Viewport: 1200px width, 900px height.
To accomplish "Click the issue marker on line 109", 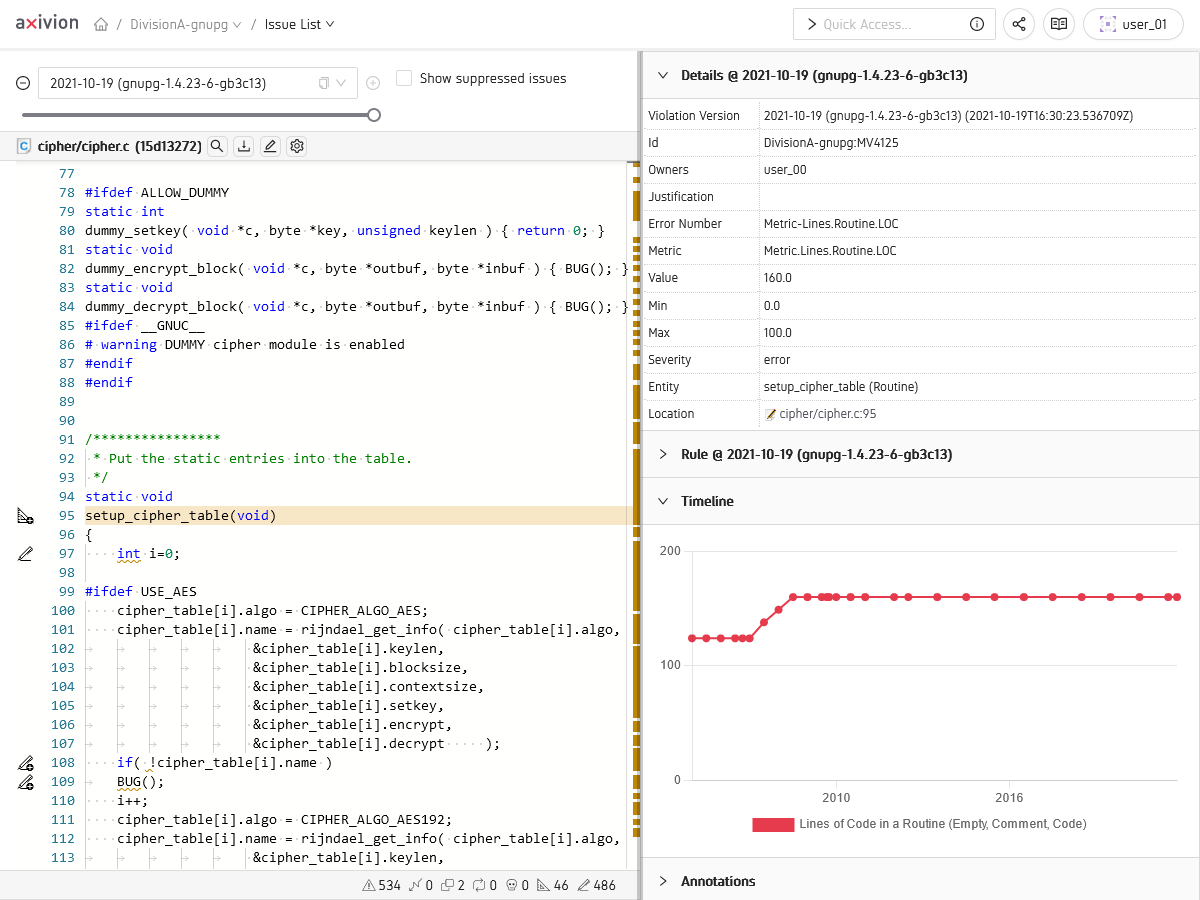I will click(26, 782).
